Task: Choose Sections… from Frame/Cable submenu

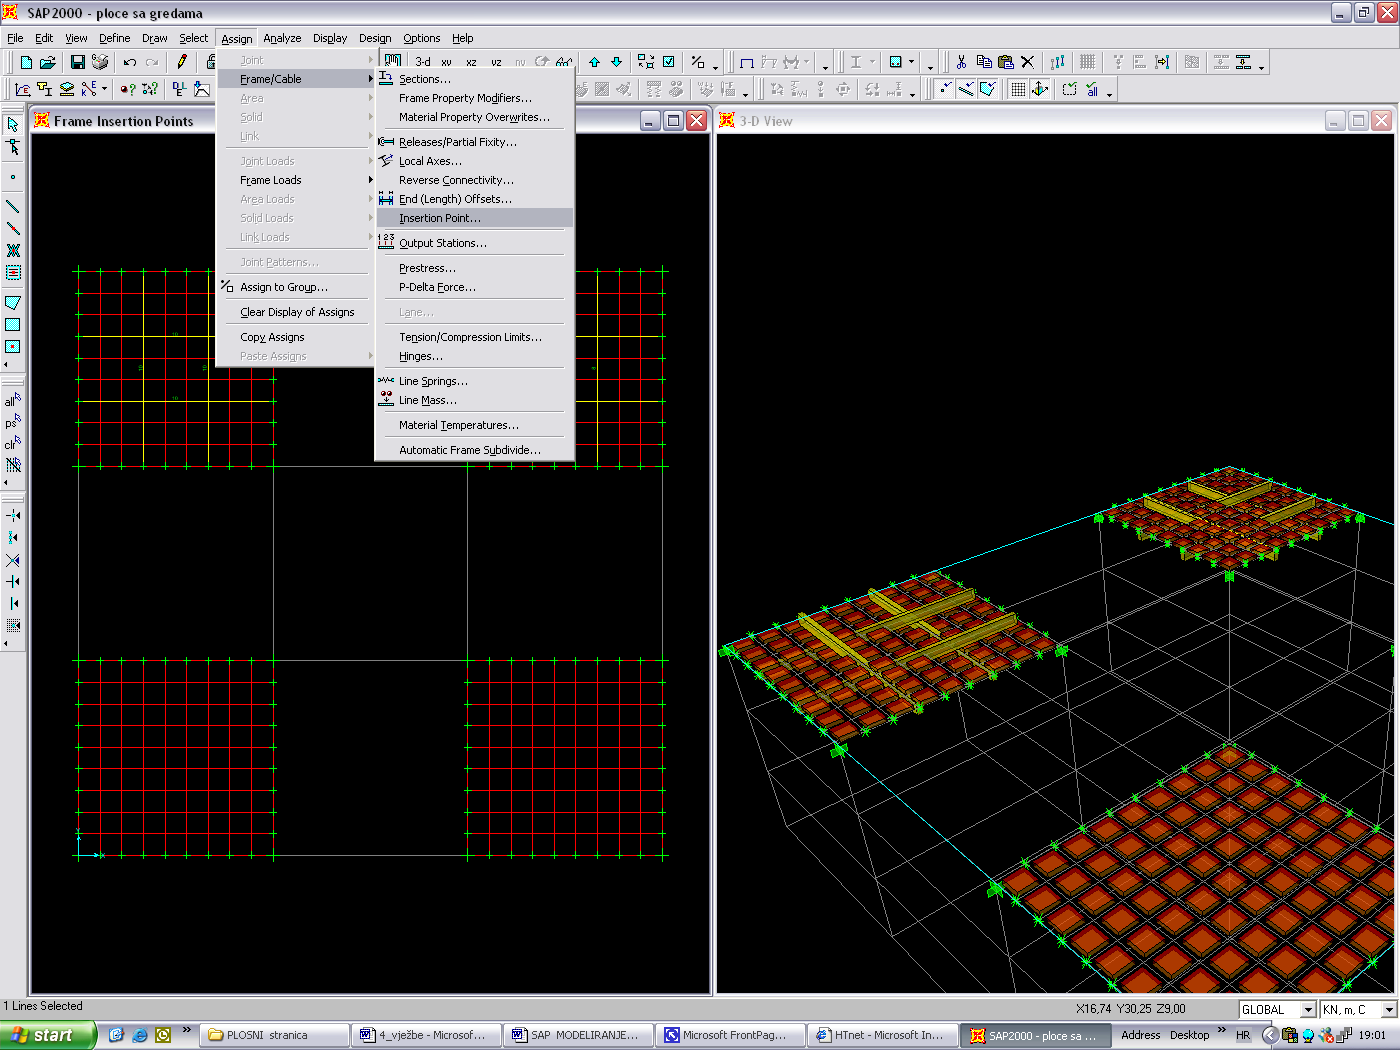Action: click(x=474, y=79)
